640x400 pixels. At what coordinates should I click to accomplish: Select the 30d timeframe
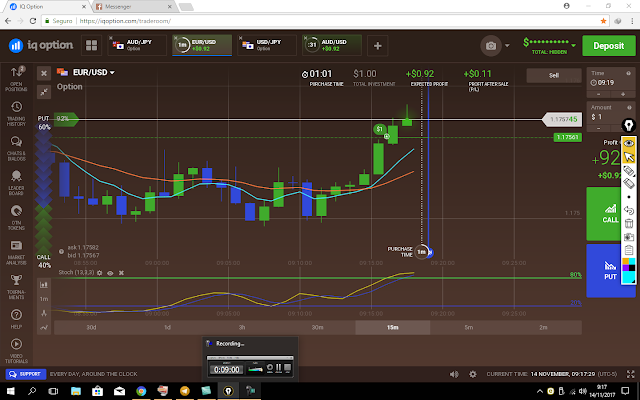point(91,327)
